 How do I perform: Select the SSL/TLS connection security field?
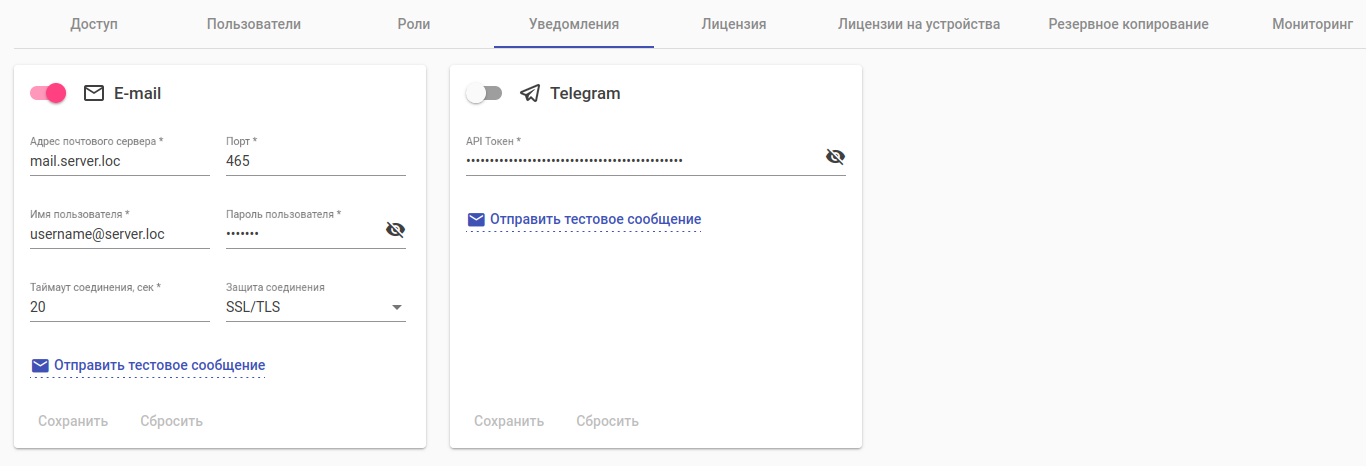[x=300, y=307]
